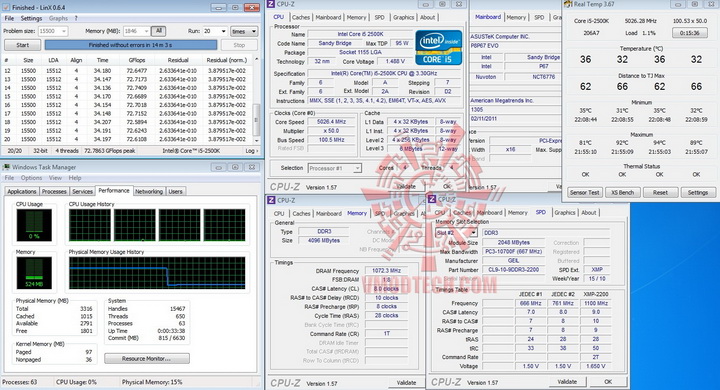The image size is (720, 390).
Task: Select Graphics tab in CPU-Z SPD window
Action: pos(565,213)
